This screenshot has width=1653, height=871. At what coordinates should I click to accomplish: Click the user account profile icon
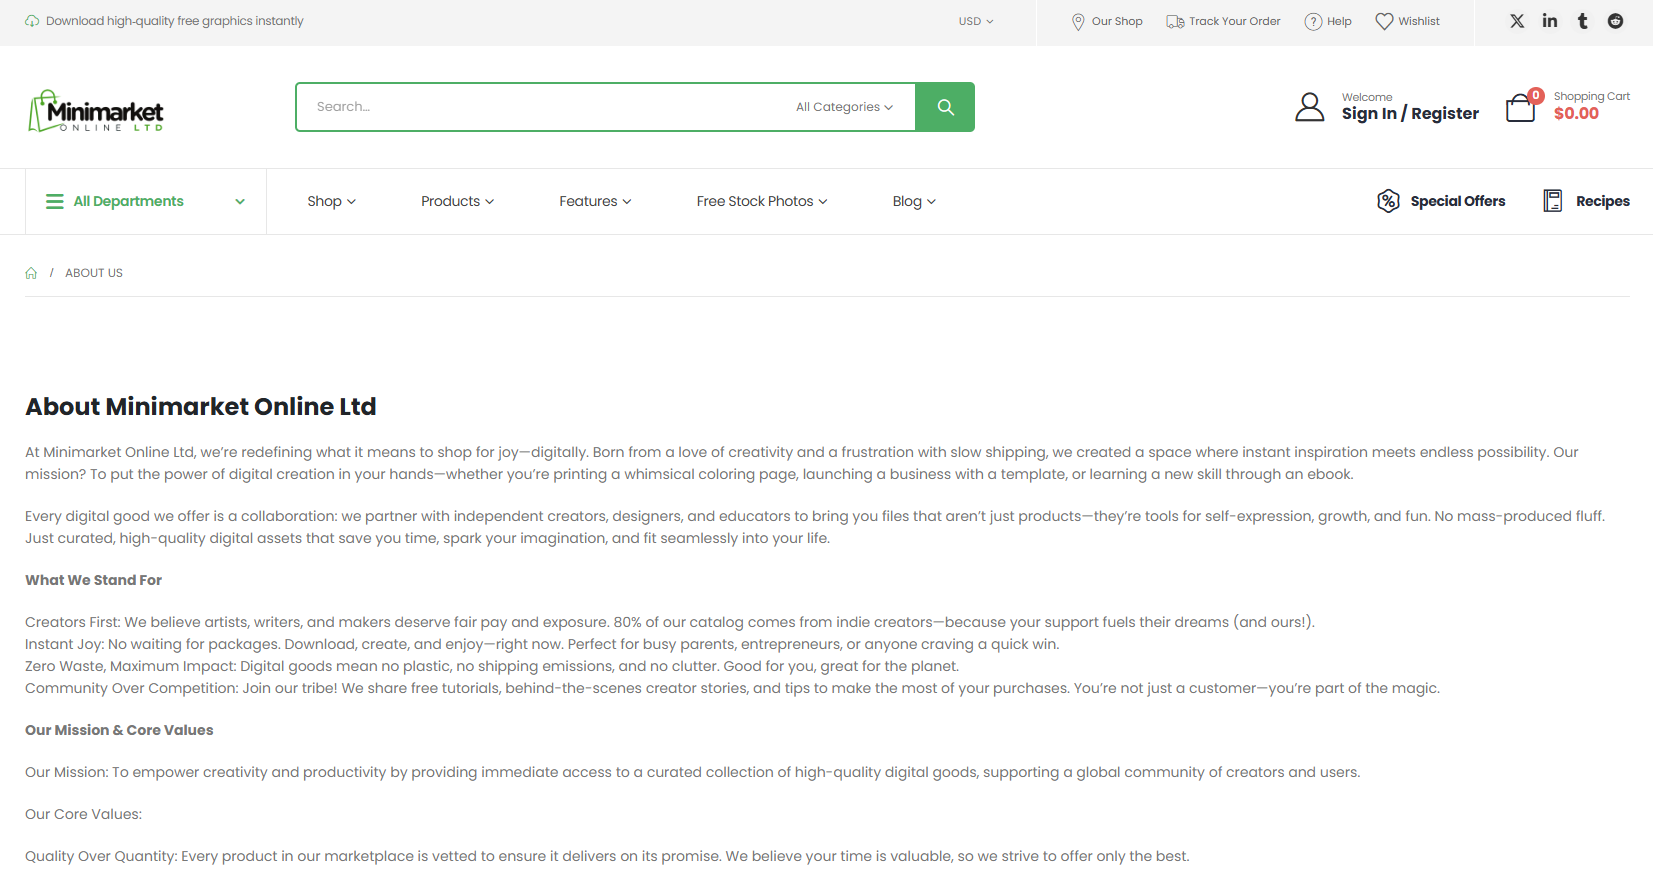1309,107
